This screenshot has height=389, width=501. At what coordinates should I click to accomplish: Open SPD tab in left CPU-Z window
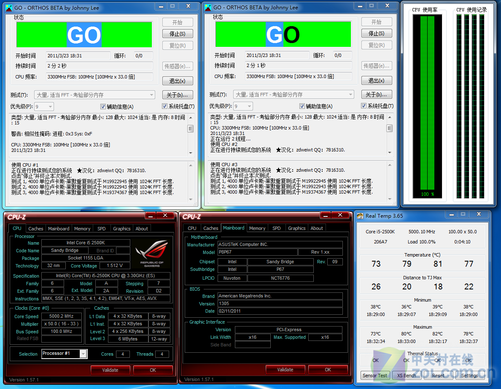tap(102, 229)
